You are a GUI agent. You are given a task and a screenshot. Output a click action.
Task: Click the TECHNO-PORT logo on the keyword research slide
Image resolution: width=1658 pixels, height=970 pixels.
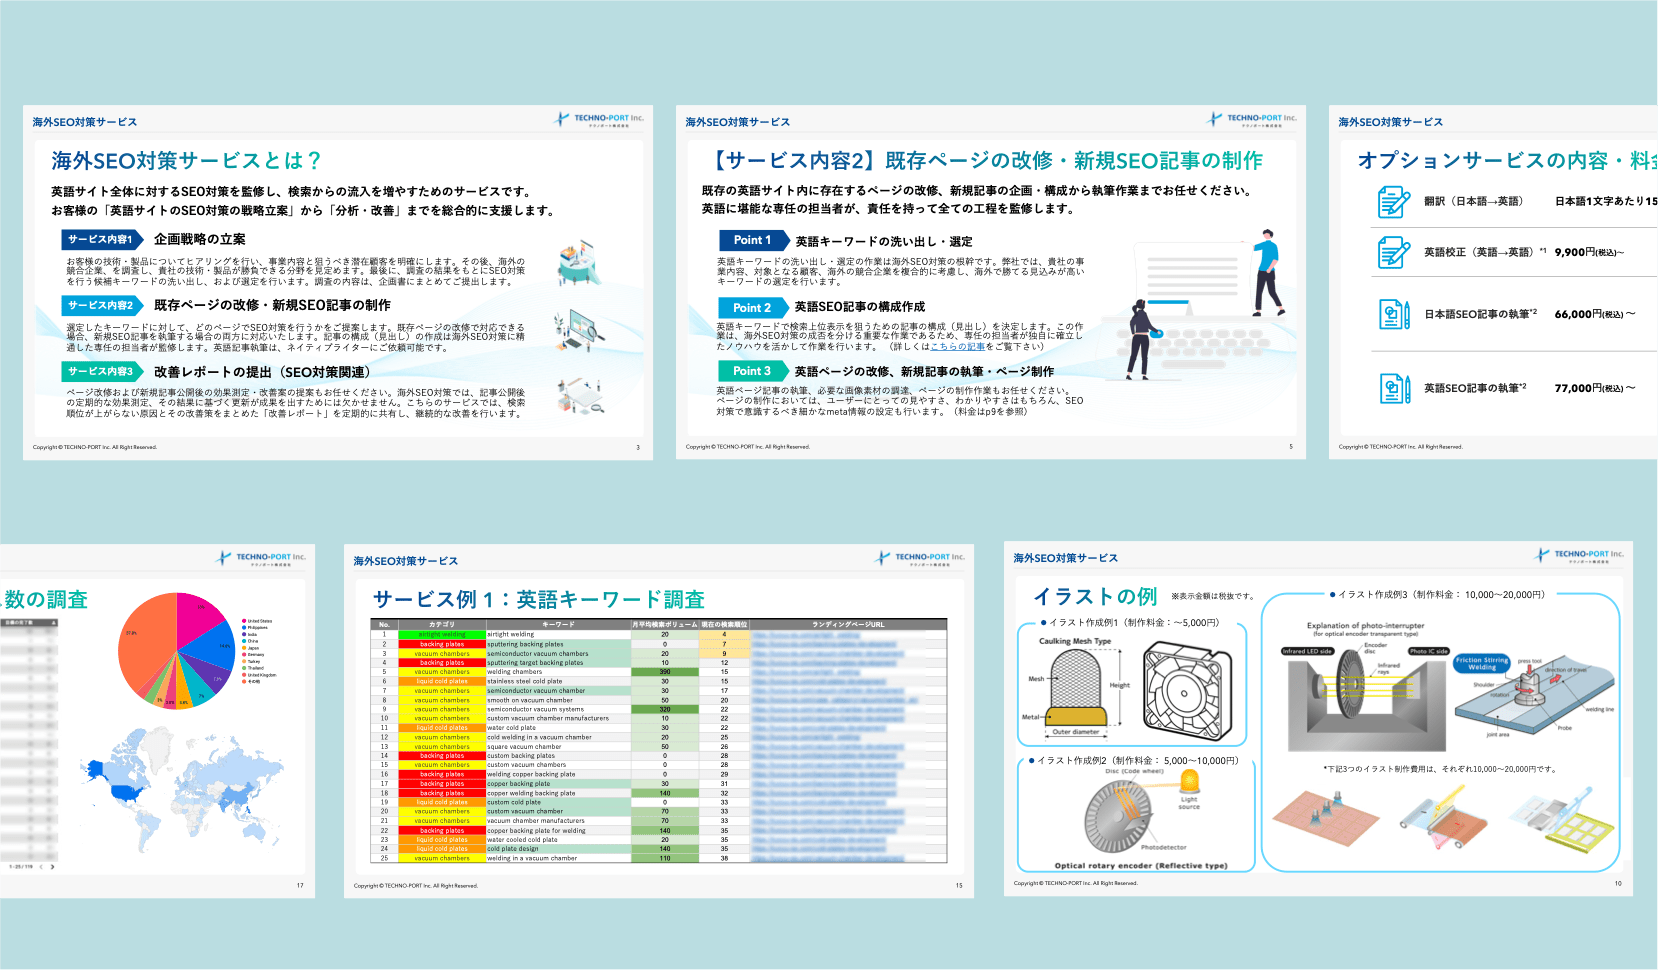920,558
